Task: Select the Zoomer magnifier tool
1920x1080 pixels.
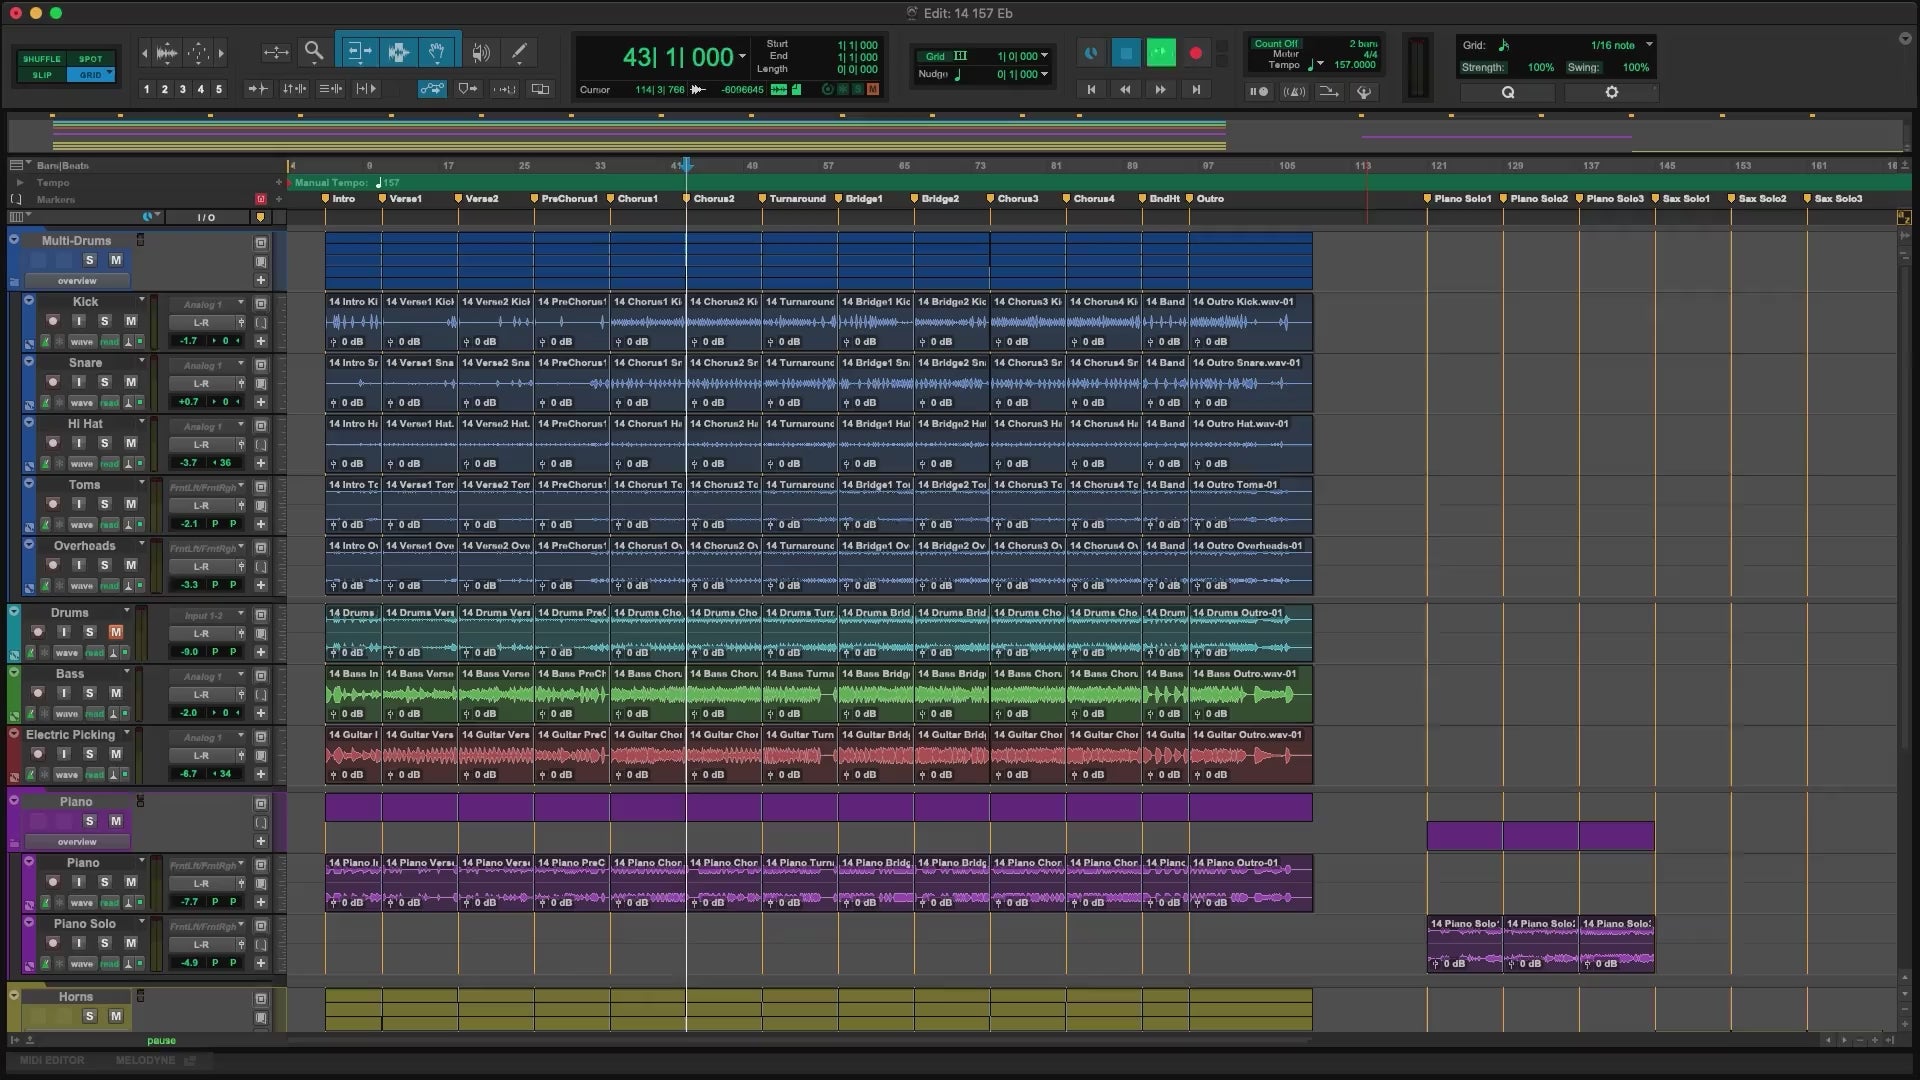Action: pyautogui.click(x=314, y=52)
